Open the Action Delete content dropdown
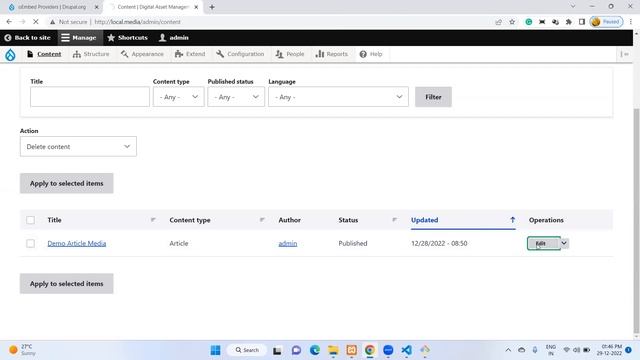640x360 pixels. click(x=78, y=147)
